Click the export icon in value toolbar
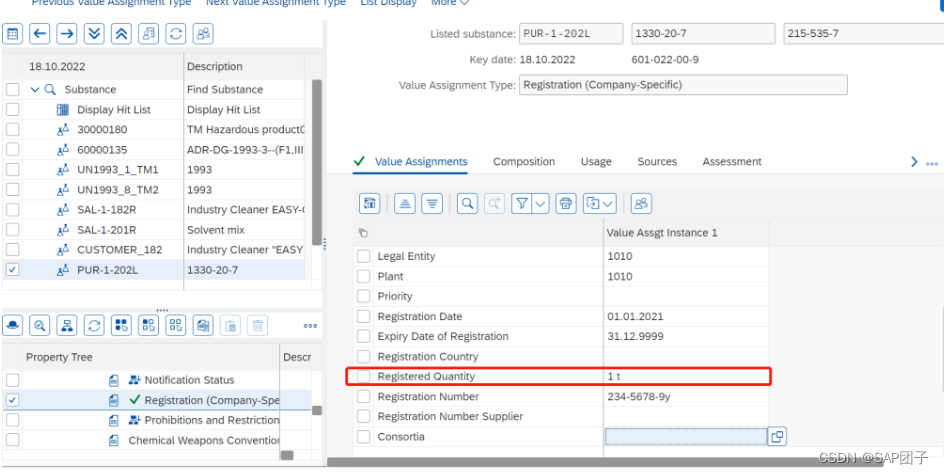 [x=594, y=204]
